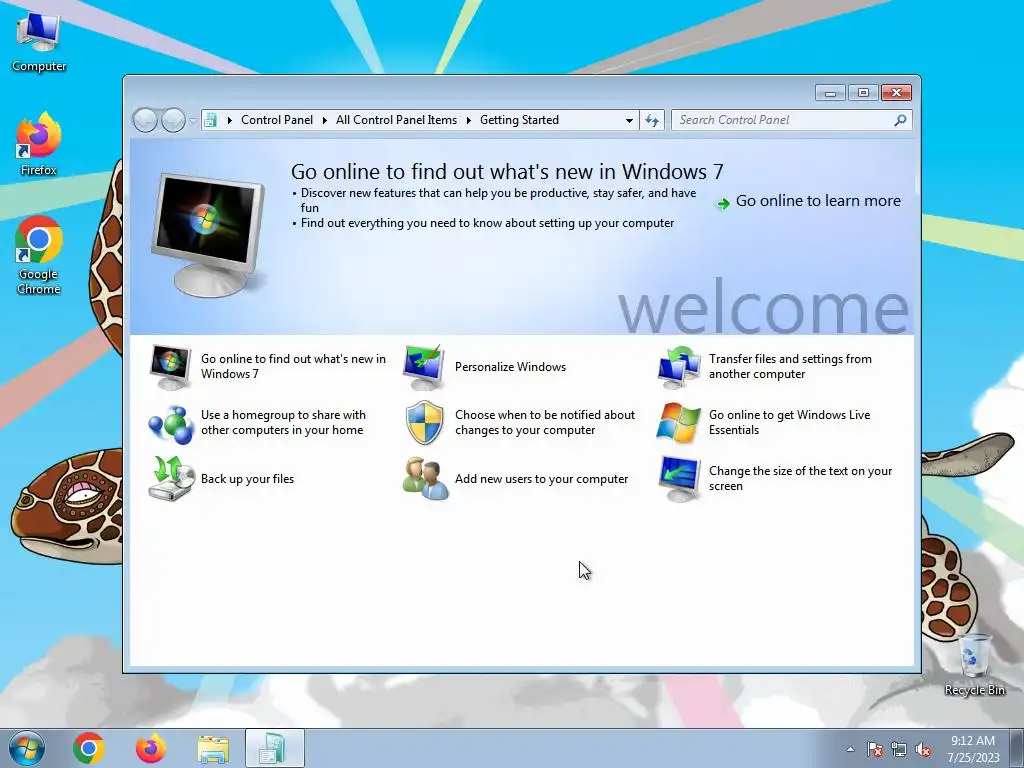Show hidden tray icons arrow
The height and width of the screenshot is (768, 1024).
(x=850, y=749)
